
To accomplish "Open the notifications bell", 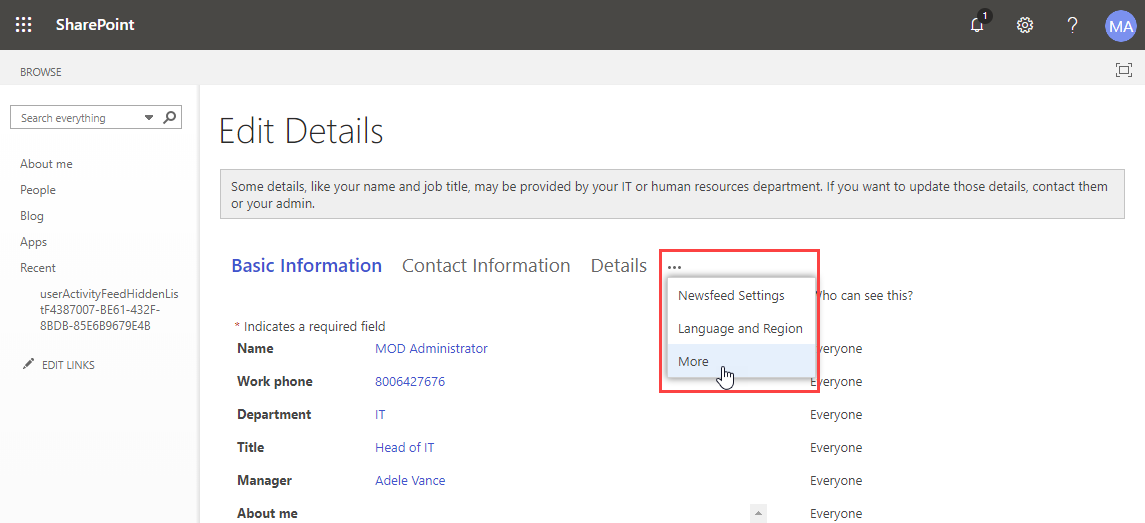I will [x=977, y=25].
